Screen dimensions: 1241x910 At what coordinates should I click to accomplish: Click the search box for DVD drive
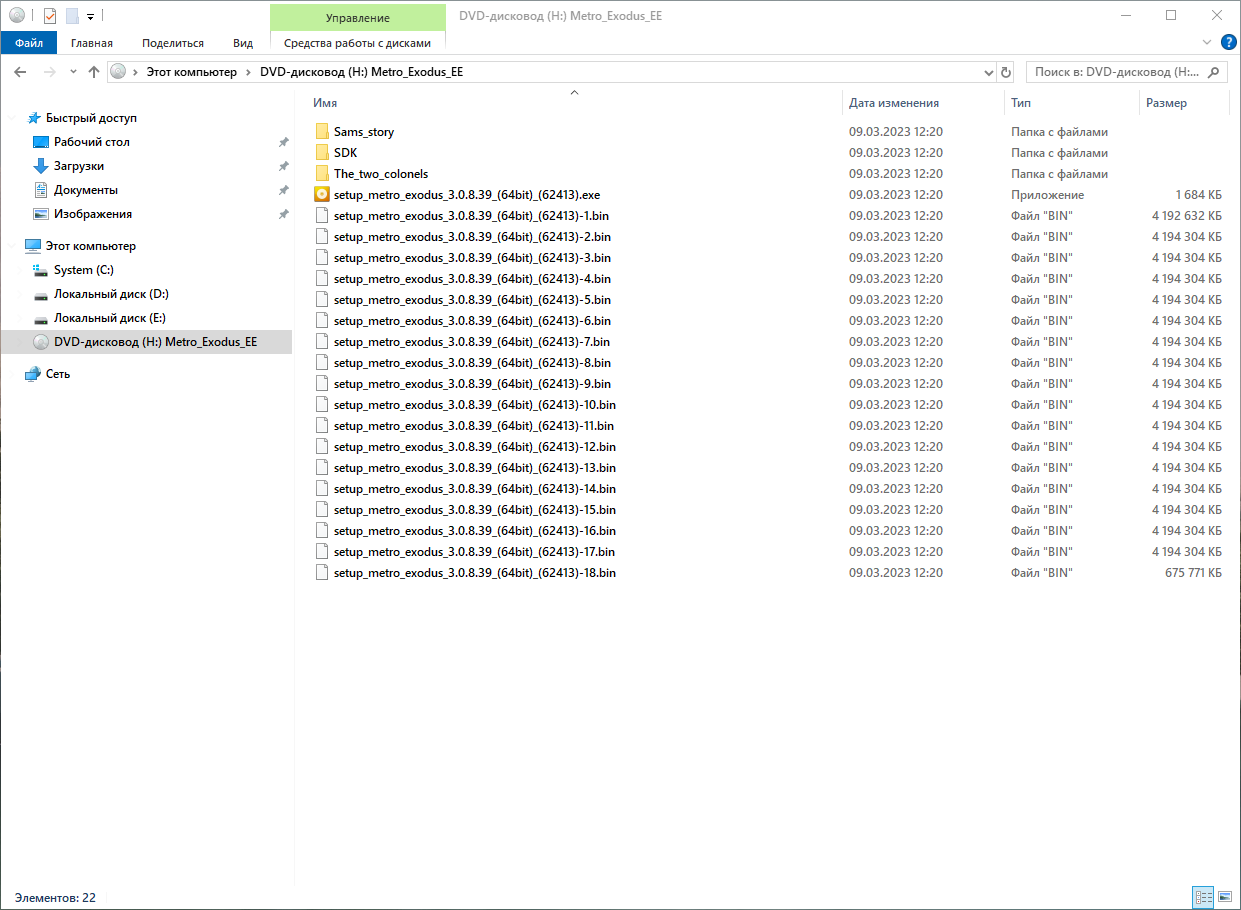[x=1116, y=72]
